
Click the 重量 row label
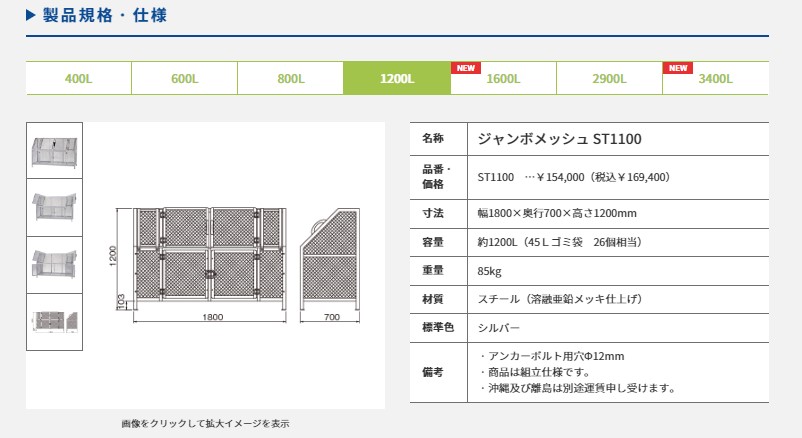pos(433,271)
